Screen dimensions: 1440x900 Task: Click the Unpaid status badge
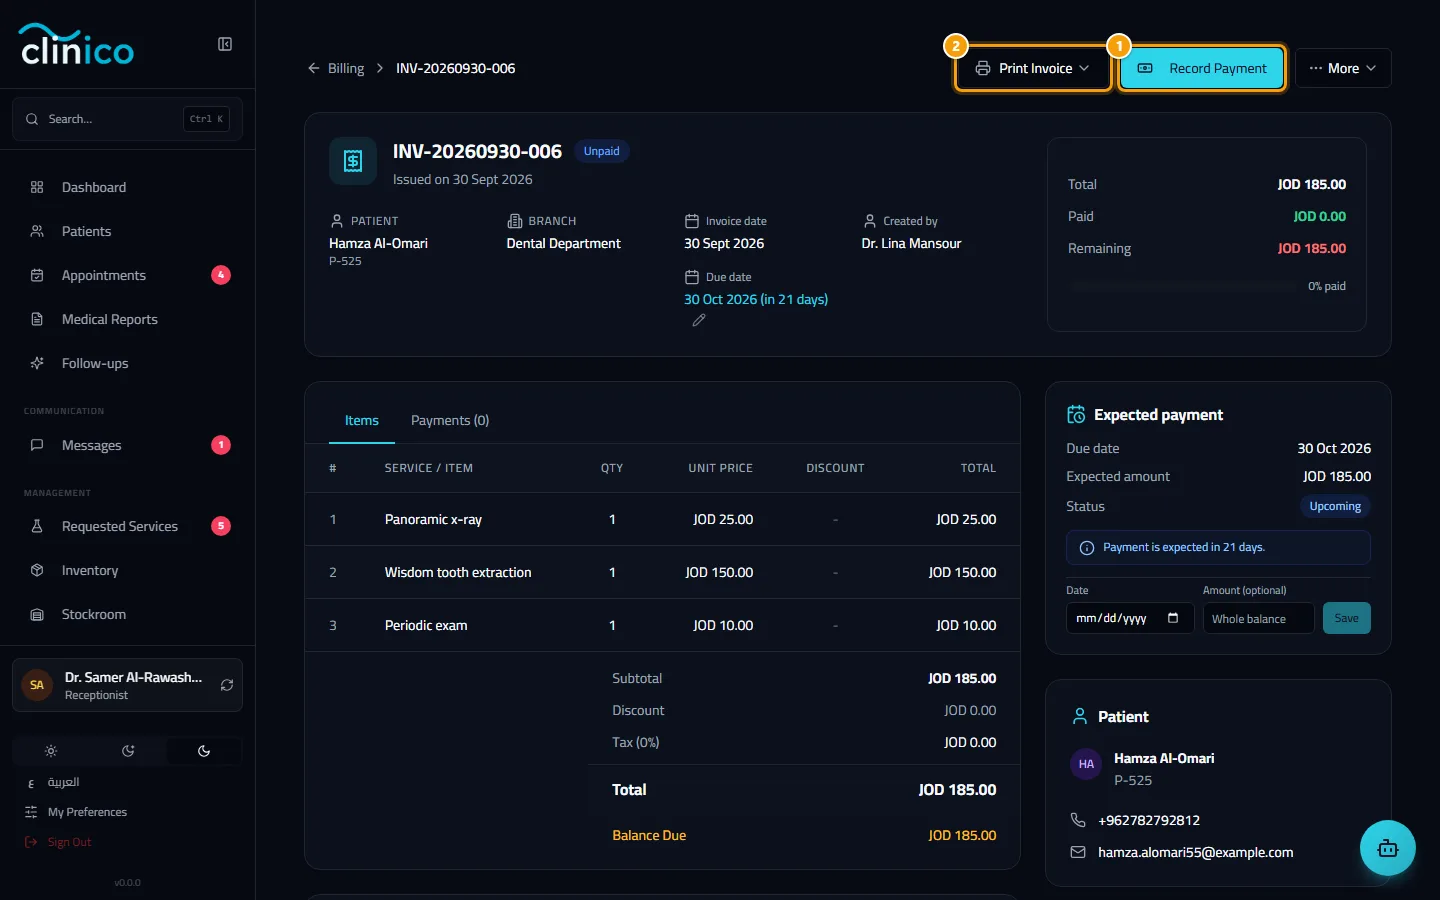[601, 151]
